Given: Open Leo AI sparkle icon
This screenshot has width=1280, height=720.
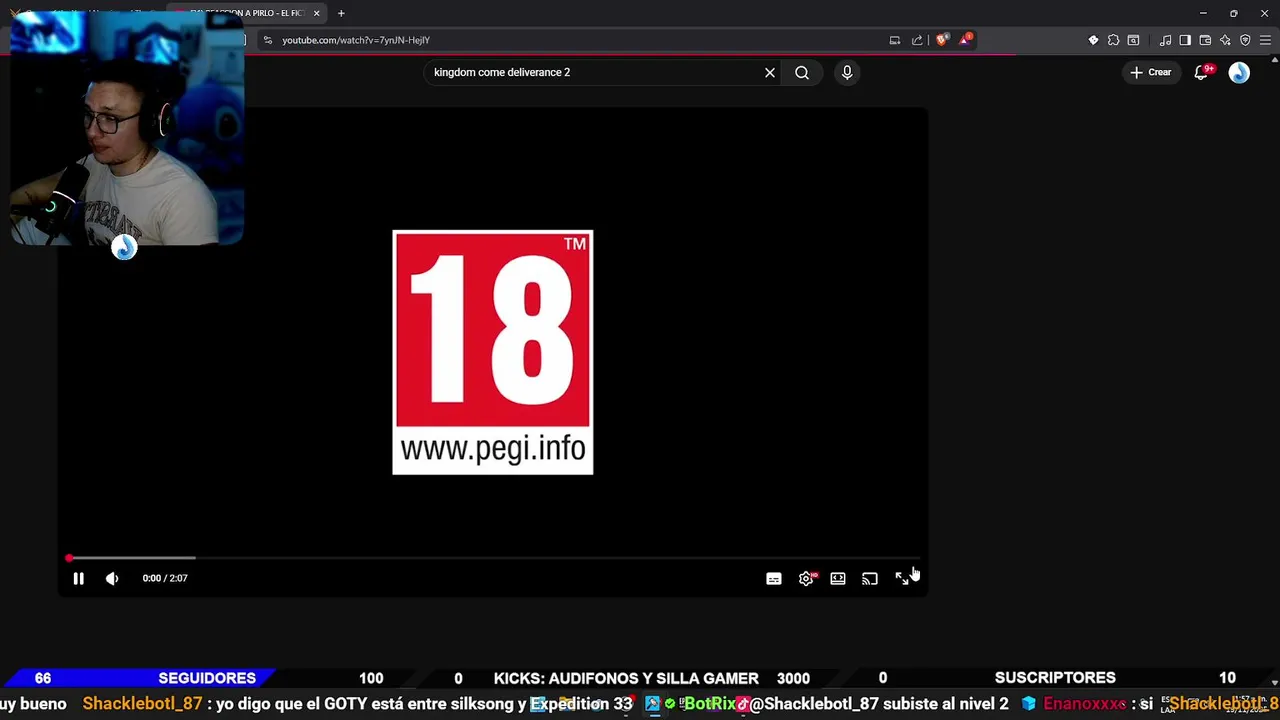Looking at the screenshot, I should pos(1225,40).
